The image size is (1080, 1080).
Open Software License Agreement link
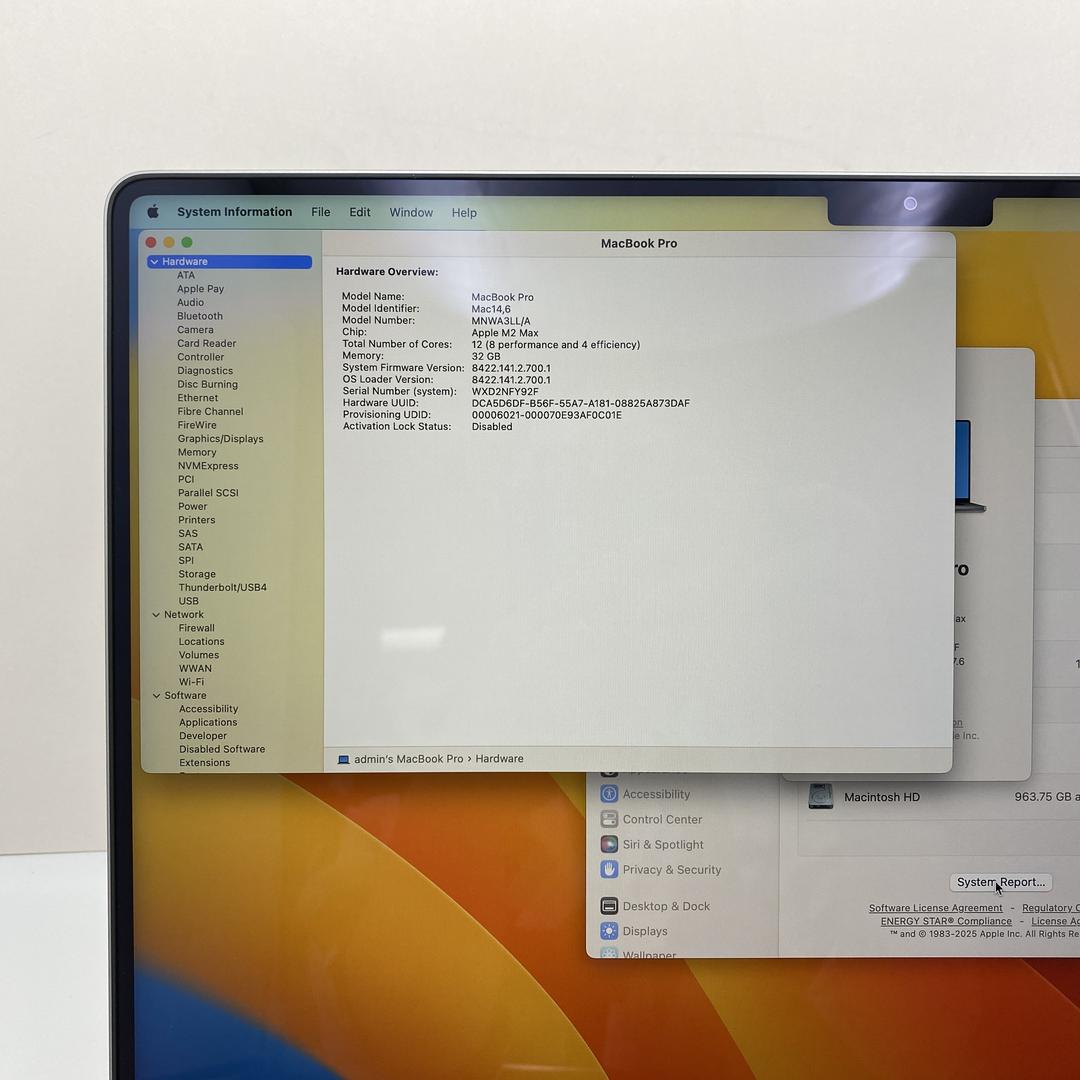(935, 908)
